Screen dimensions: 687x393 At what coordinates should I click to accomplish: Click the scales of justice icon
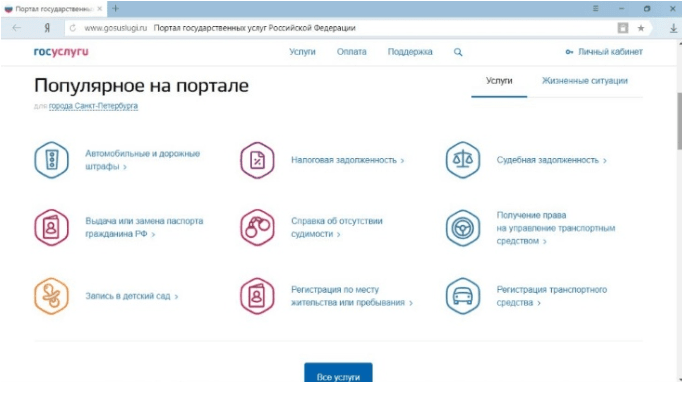[x=463, y=160]
